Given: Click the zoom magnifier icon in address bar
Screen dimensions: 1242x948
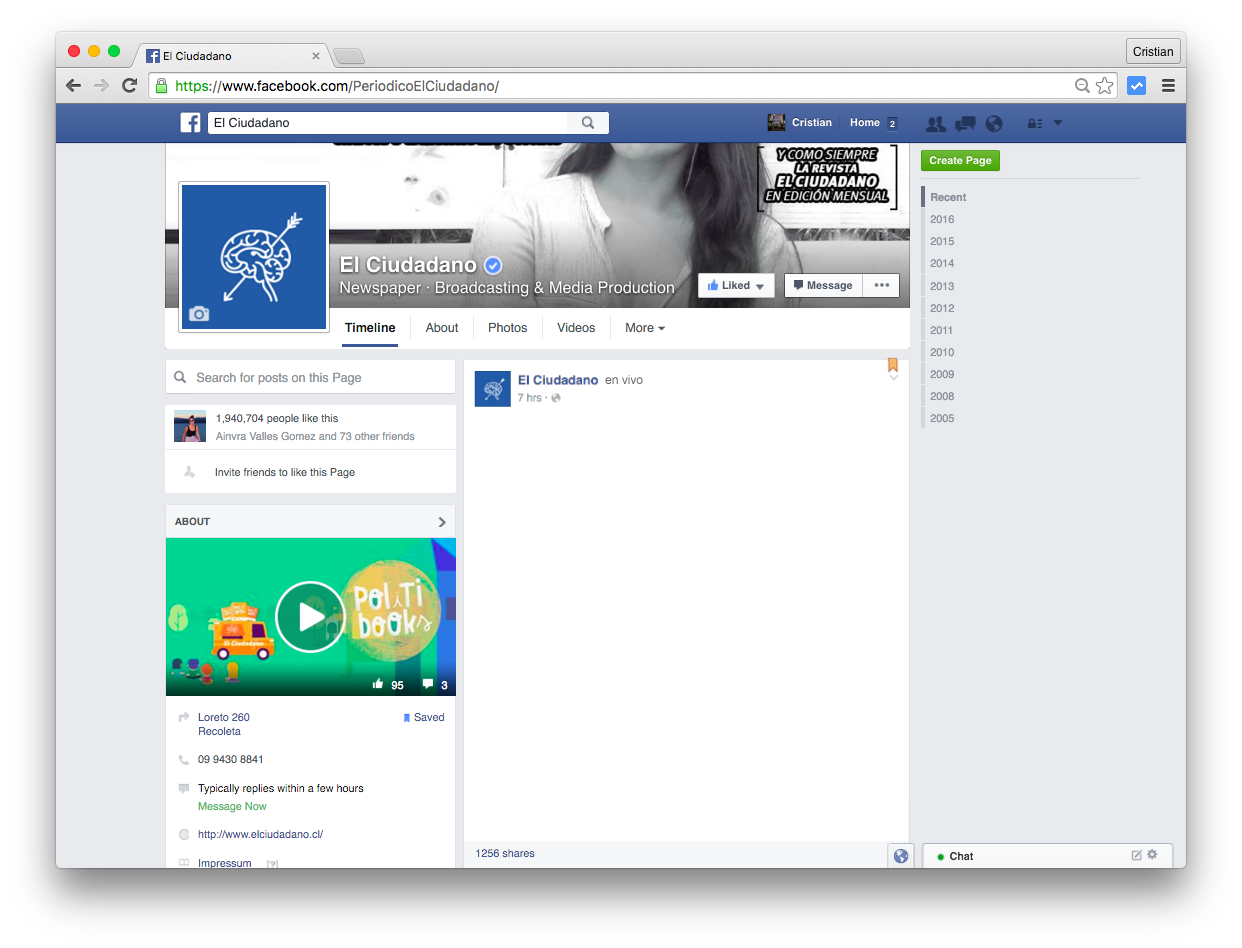Looking at the screenshot, I should (1082, 86).
